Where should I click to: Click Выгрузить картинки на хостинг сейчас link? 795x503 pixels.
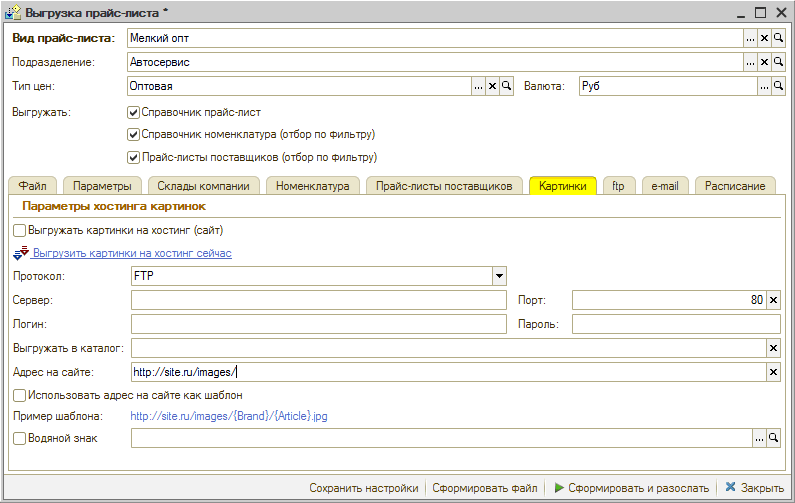point(132,254)
